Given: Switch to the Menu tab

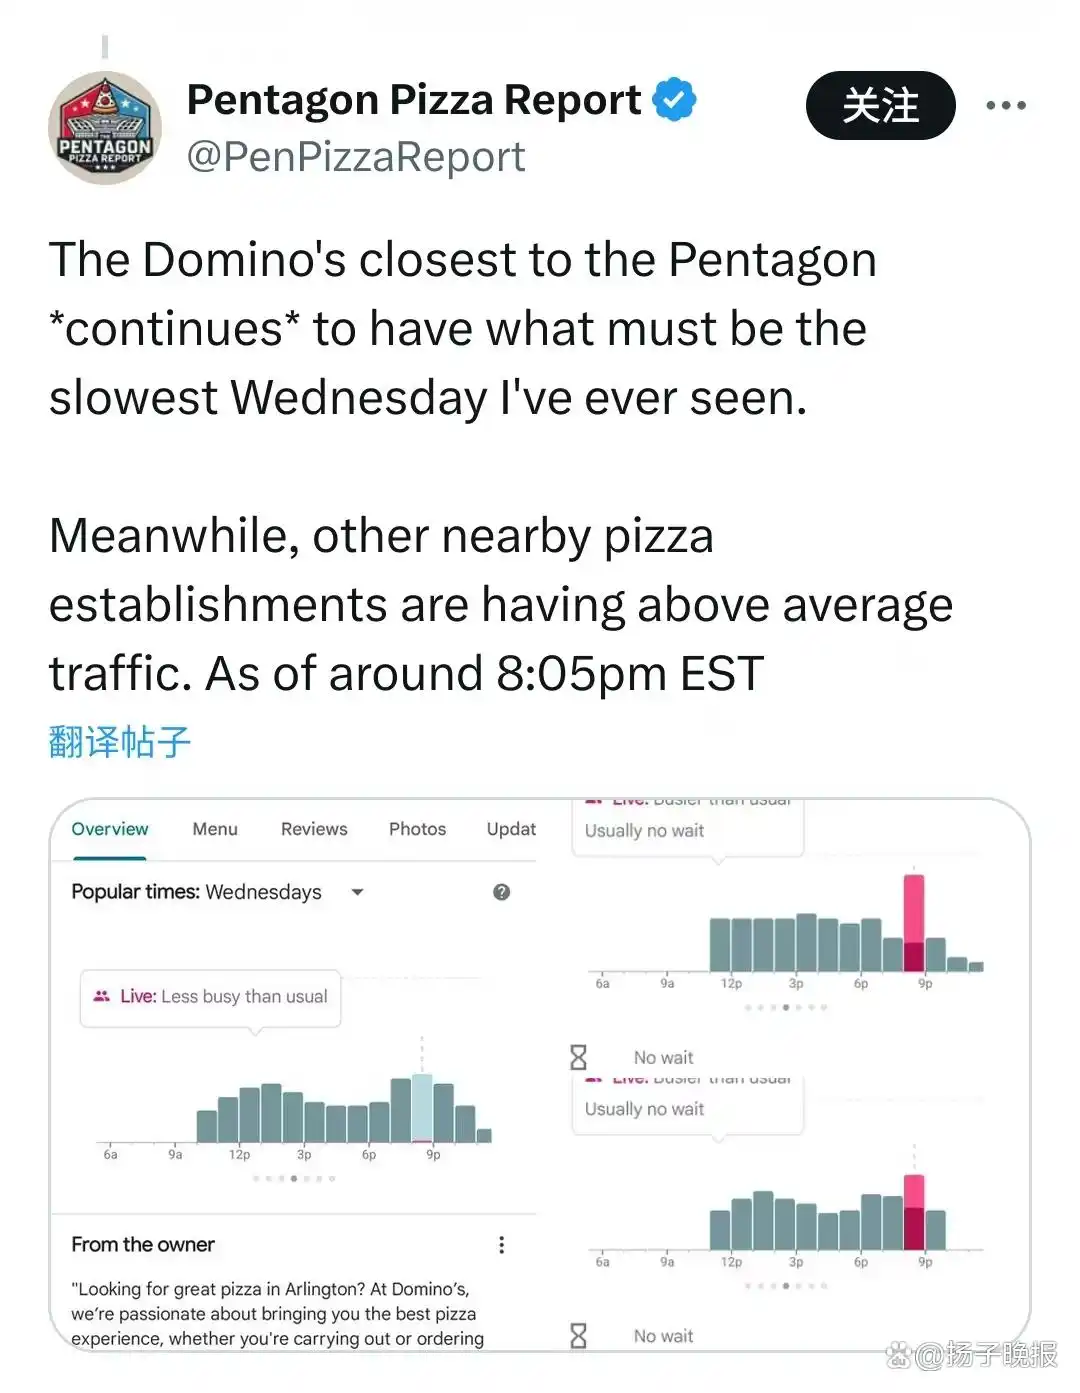Looking at the screenshot, I should pos(215,829).
